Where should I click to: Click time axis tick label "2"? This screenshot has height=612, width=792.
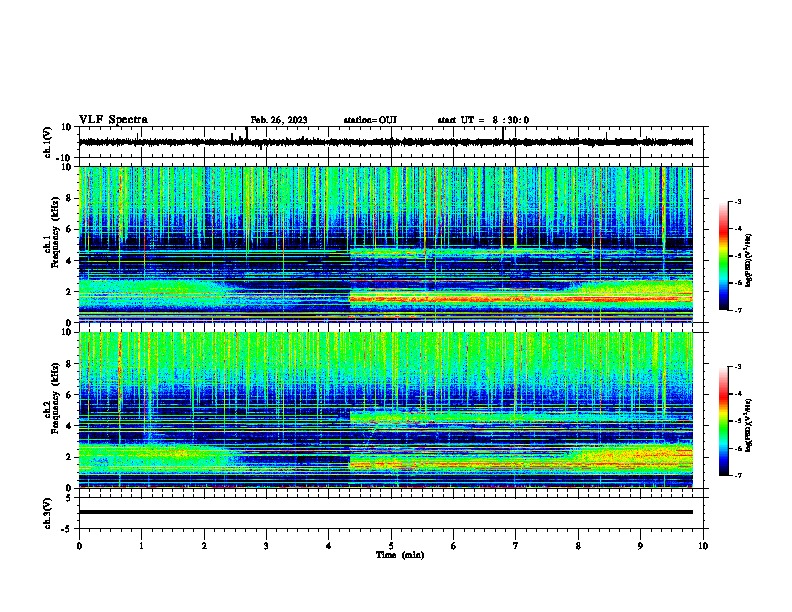coord(204,546)
